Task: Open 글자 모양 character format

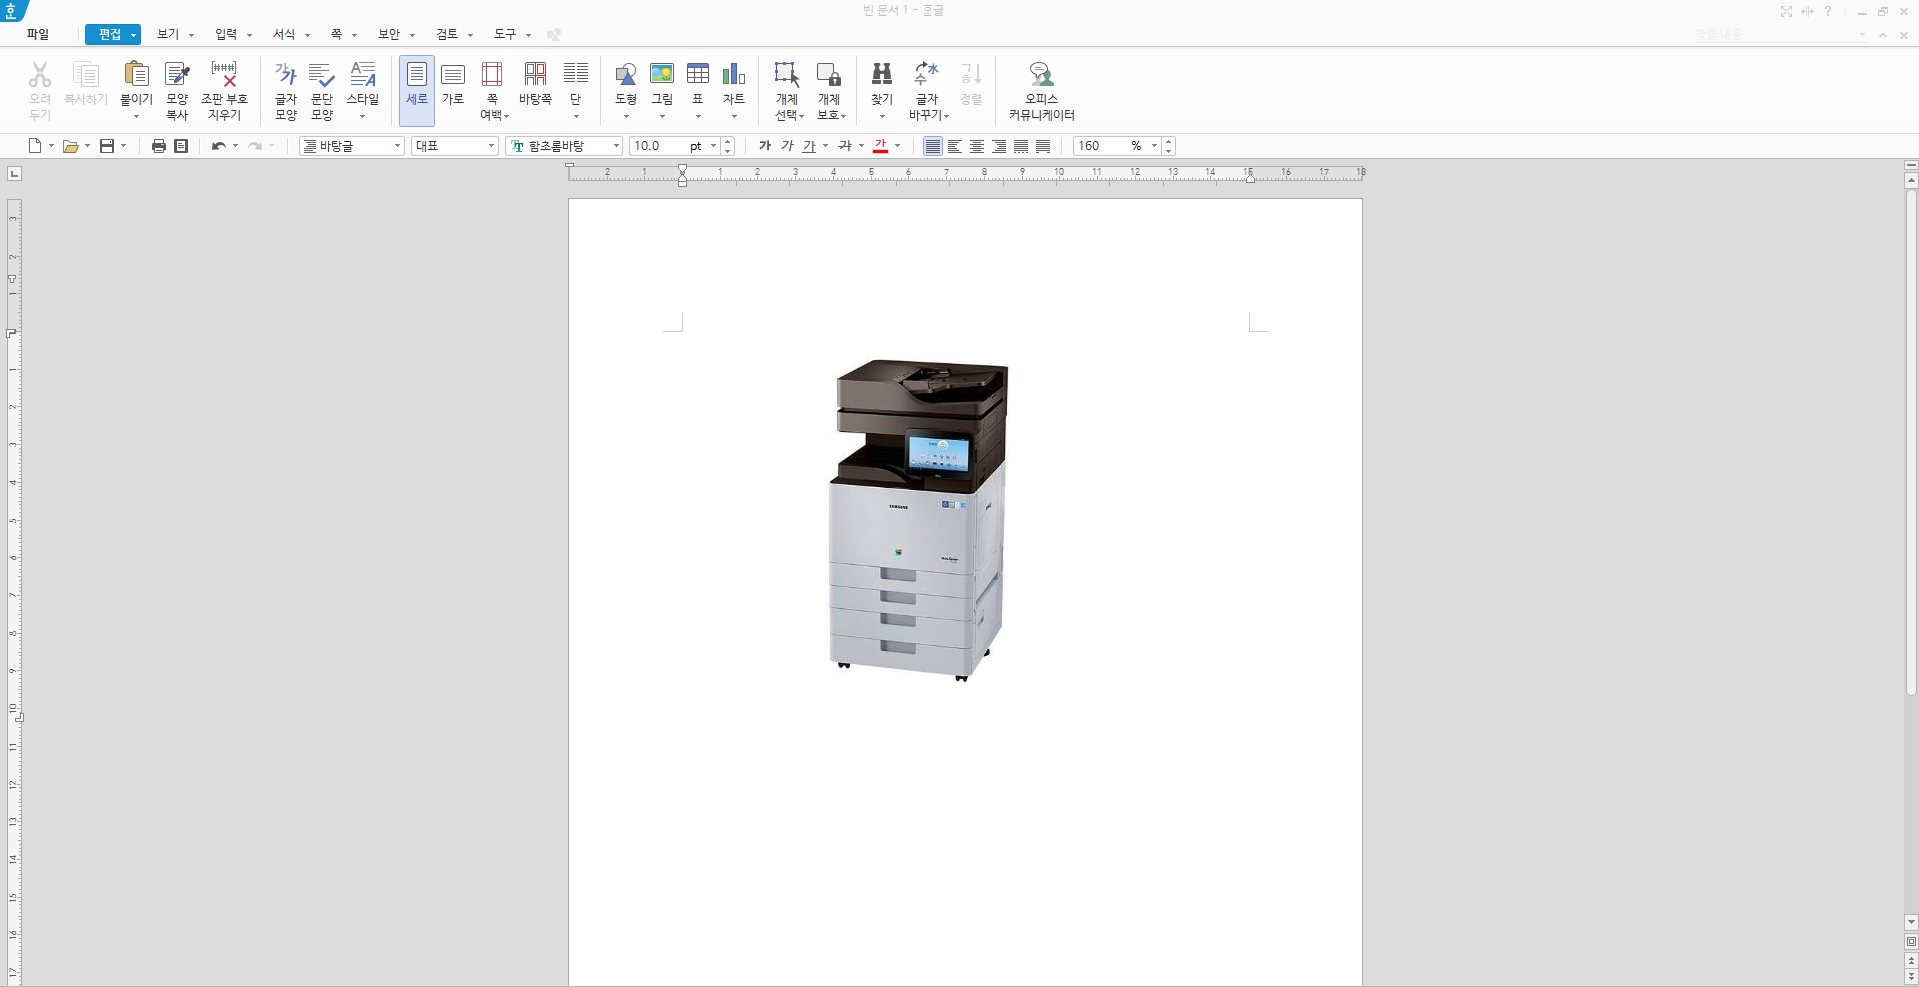Action: tap(286, 90)
